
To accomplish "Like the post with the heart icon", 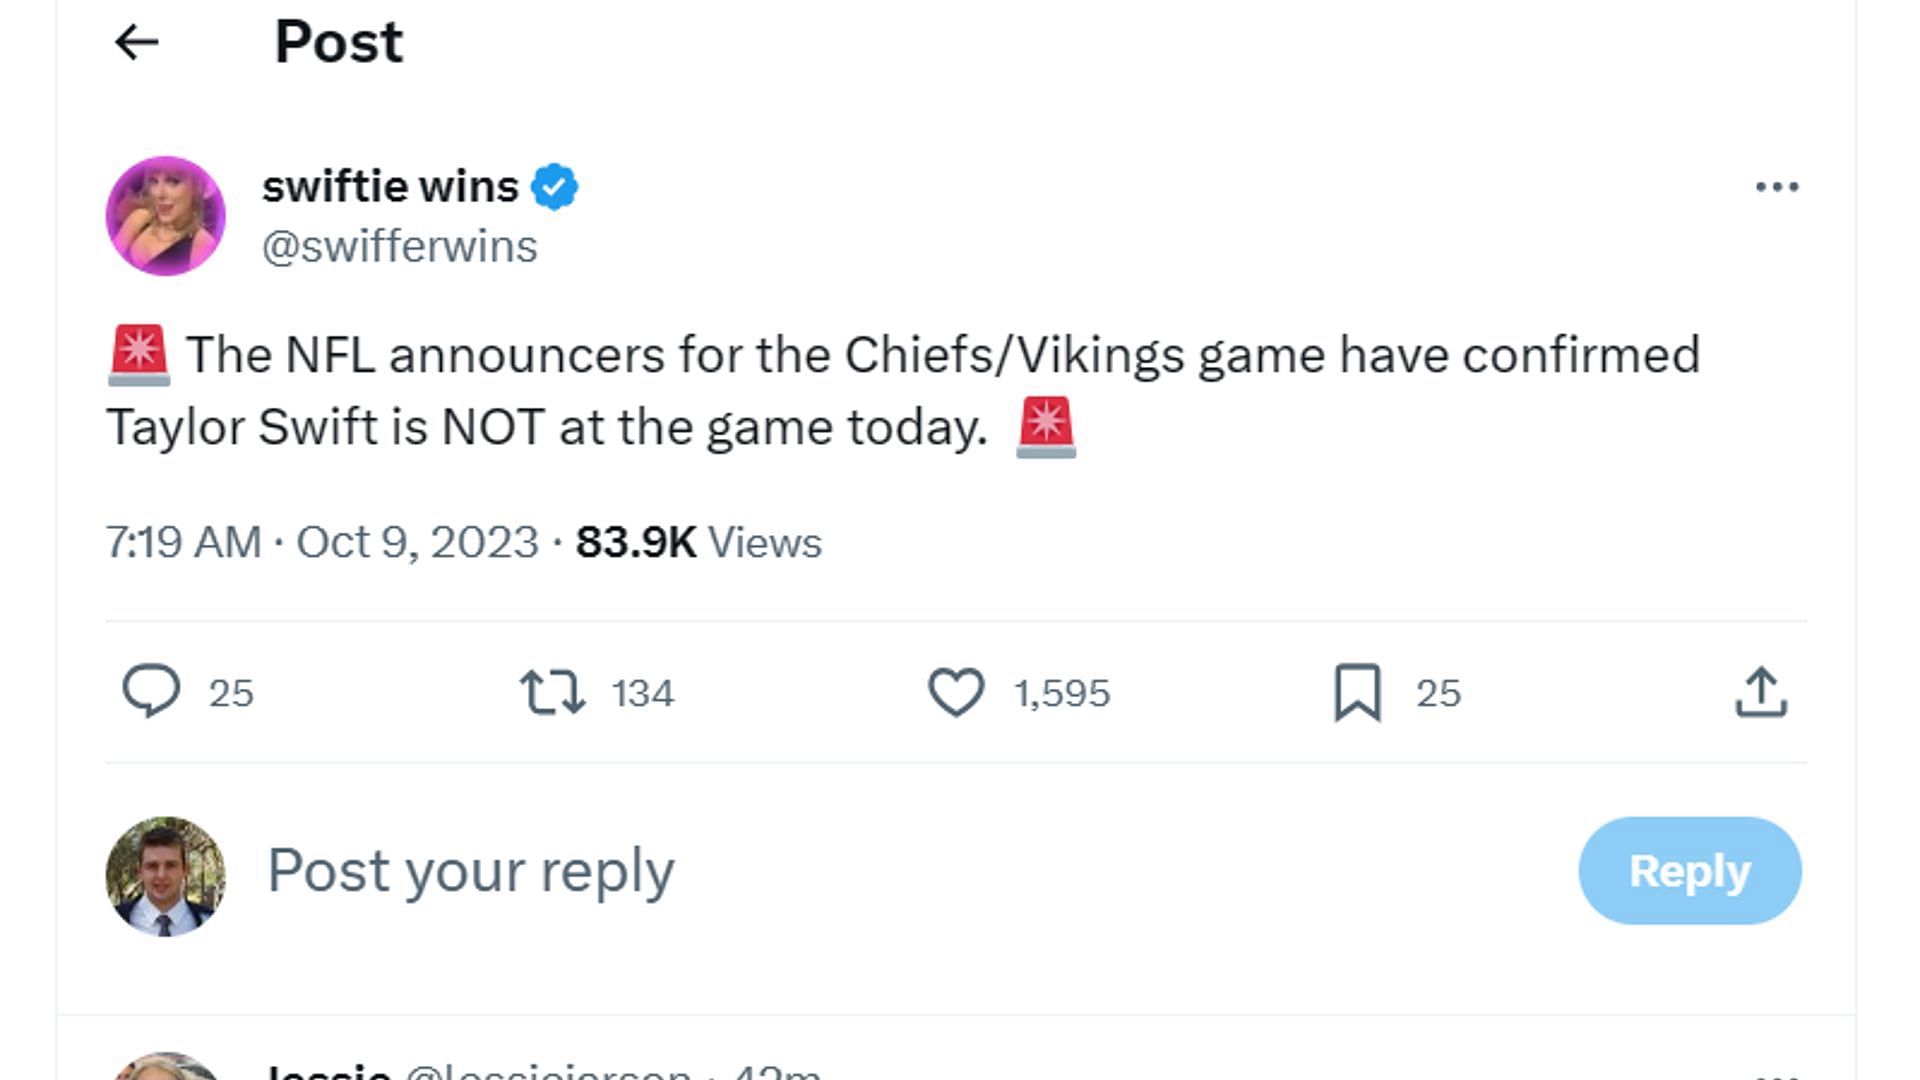I will coord(956,692).
